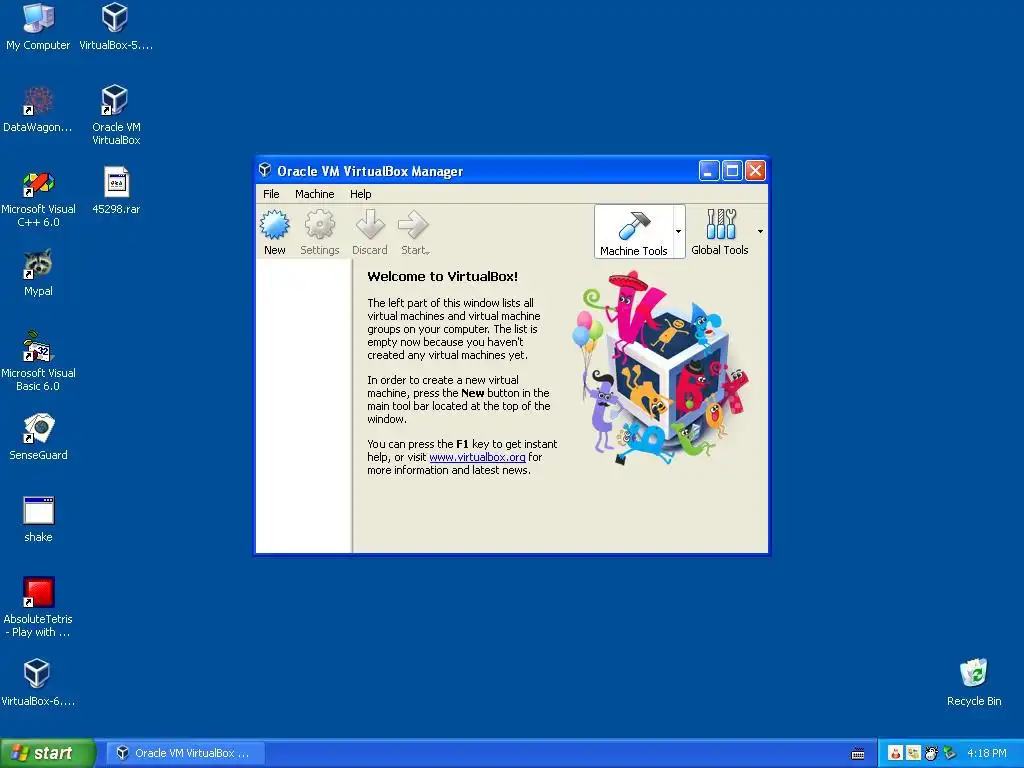Select the Oracle VM VirtualBox desktop shortcut
Screen dimensions: 1024x768
pos(116,114)
